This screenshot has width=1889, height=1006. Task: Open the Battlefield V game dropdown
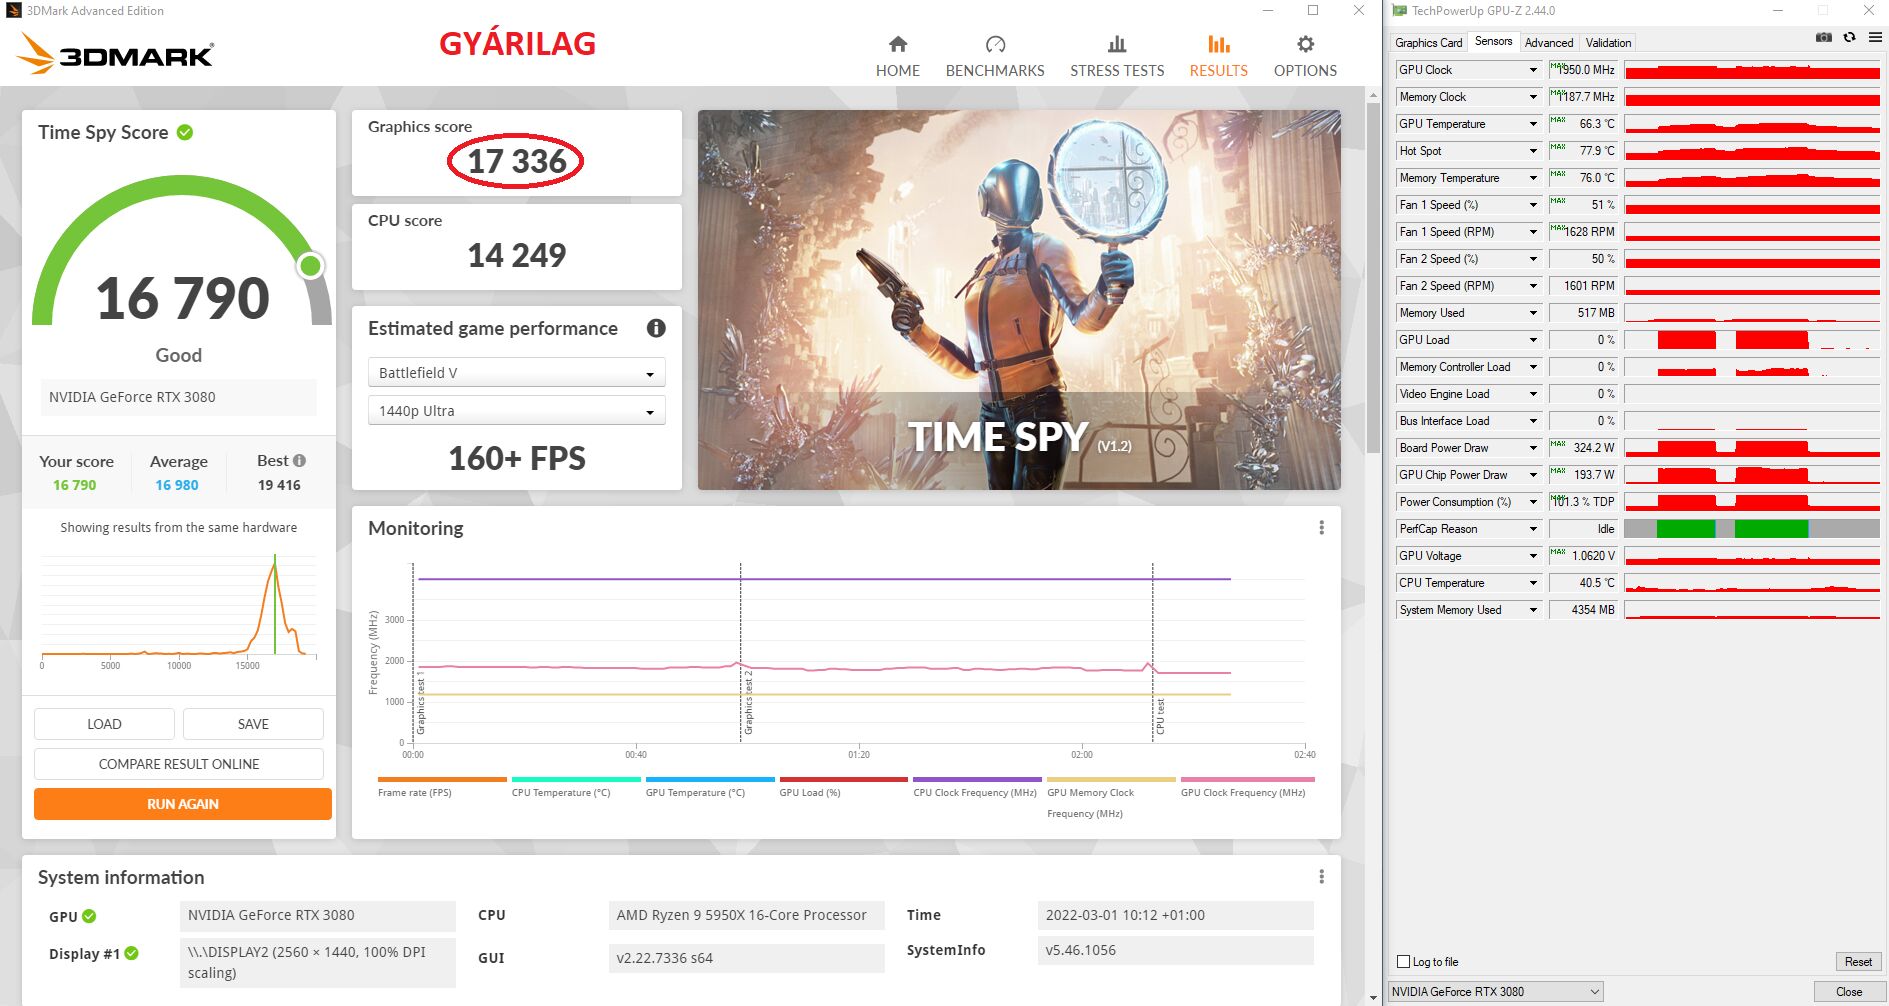[517, 373]
